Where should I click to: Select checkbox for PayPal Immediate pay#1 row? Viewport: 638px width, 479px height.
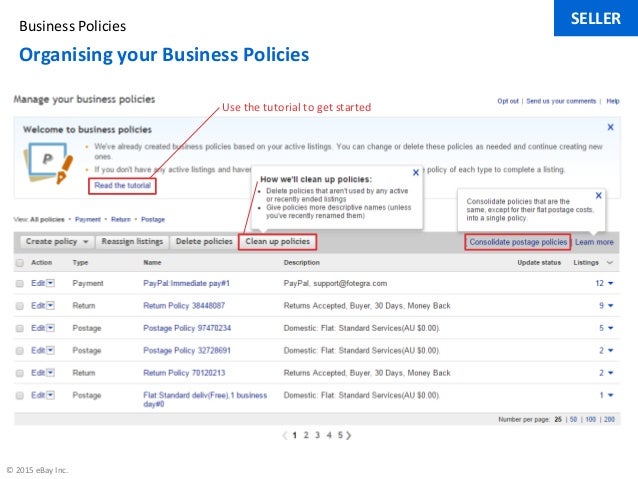coord(20,284)
